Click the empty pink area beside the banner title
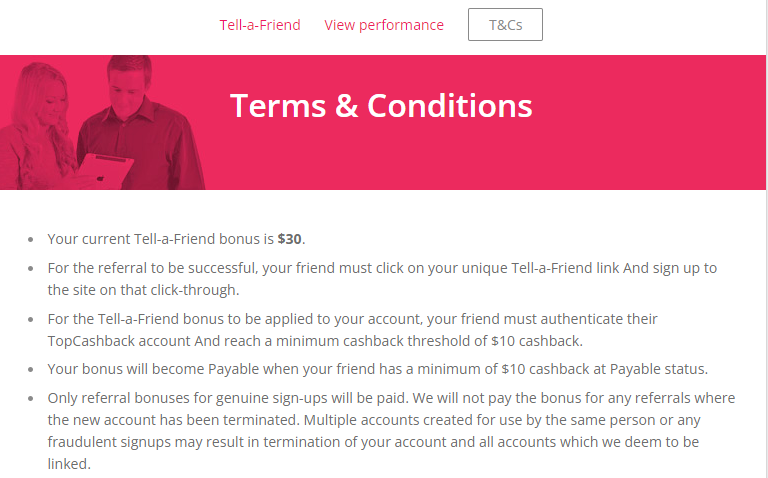Screen dimensions: 768x478 point(647,122)
